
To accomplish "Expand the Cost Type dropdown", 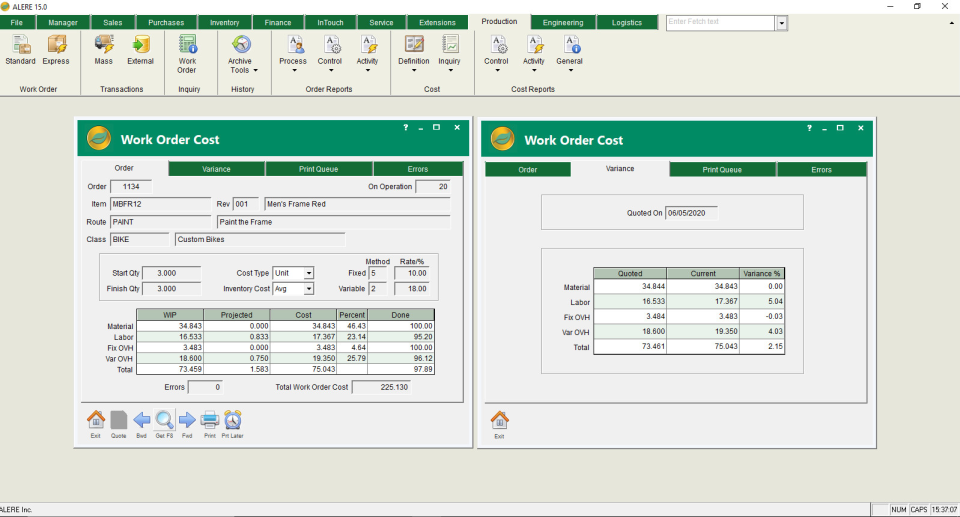I will [309, 273].
